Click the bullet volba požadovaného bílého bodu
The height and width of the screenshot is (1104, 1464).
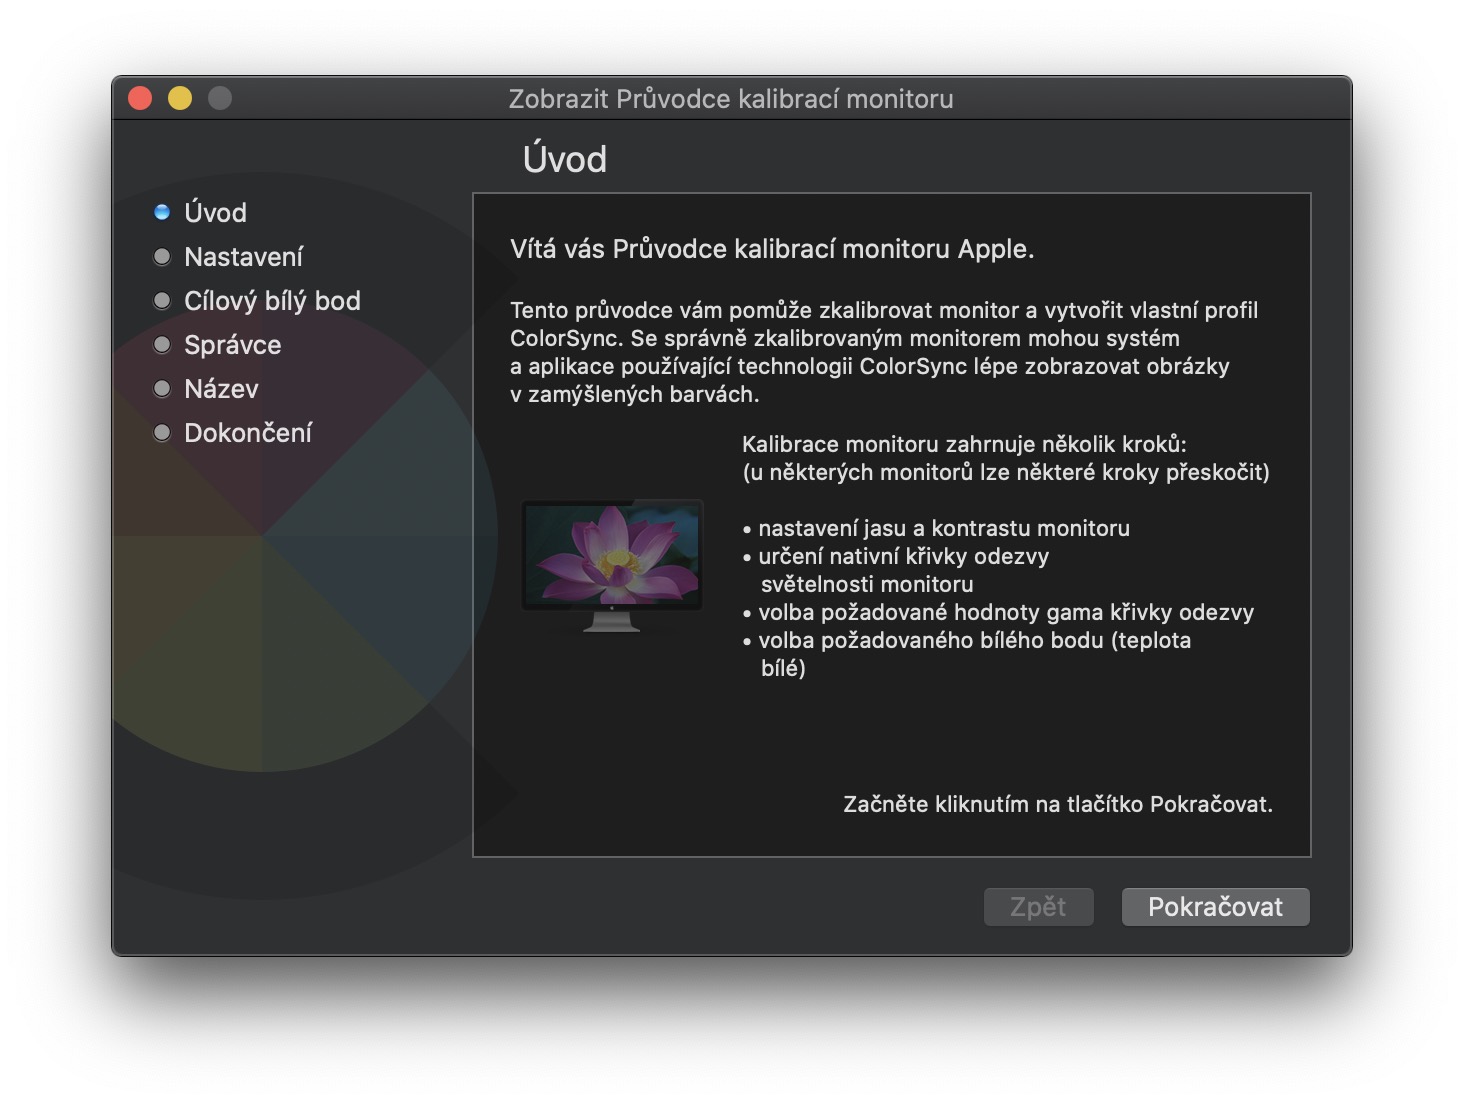point(967,654)
